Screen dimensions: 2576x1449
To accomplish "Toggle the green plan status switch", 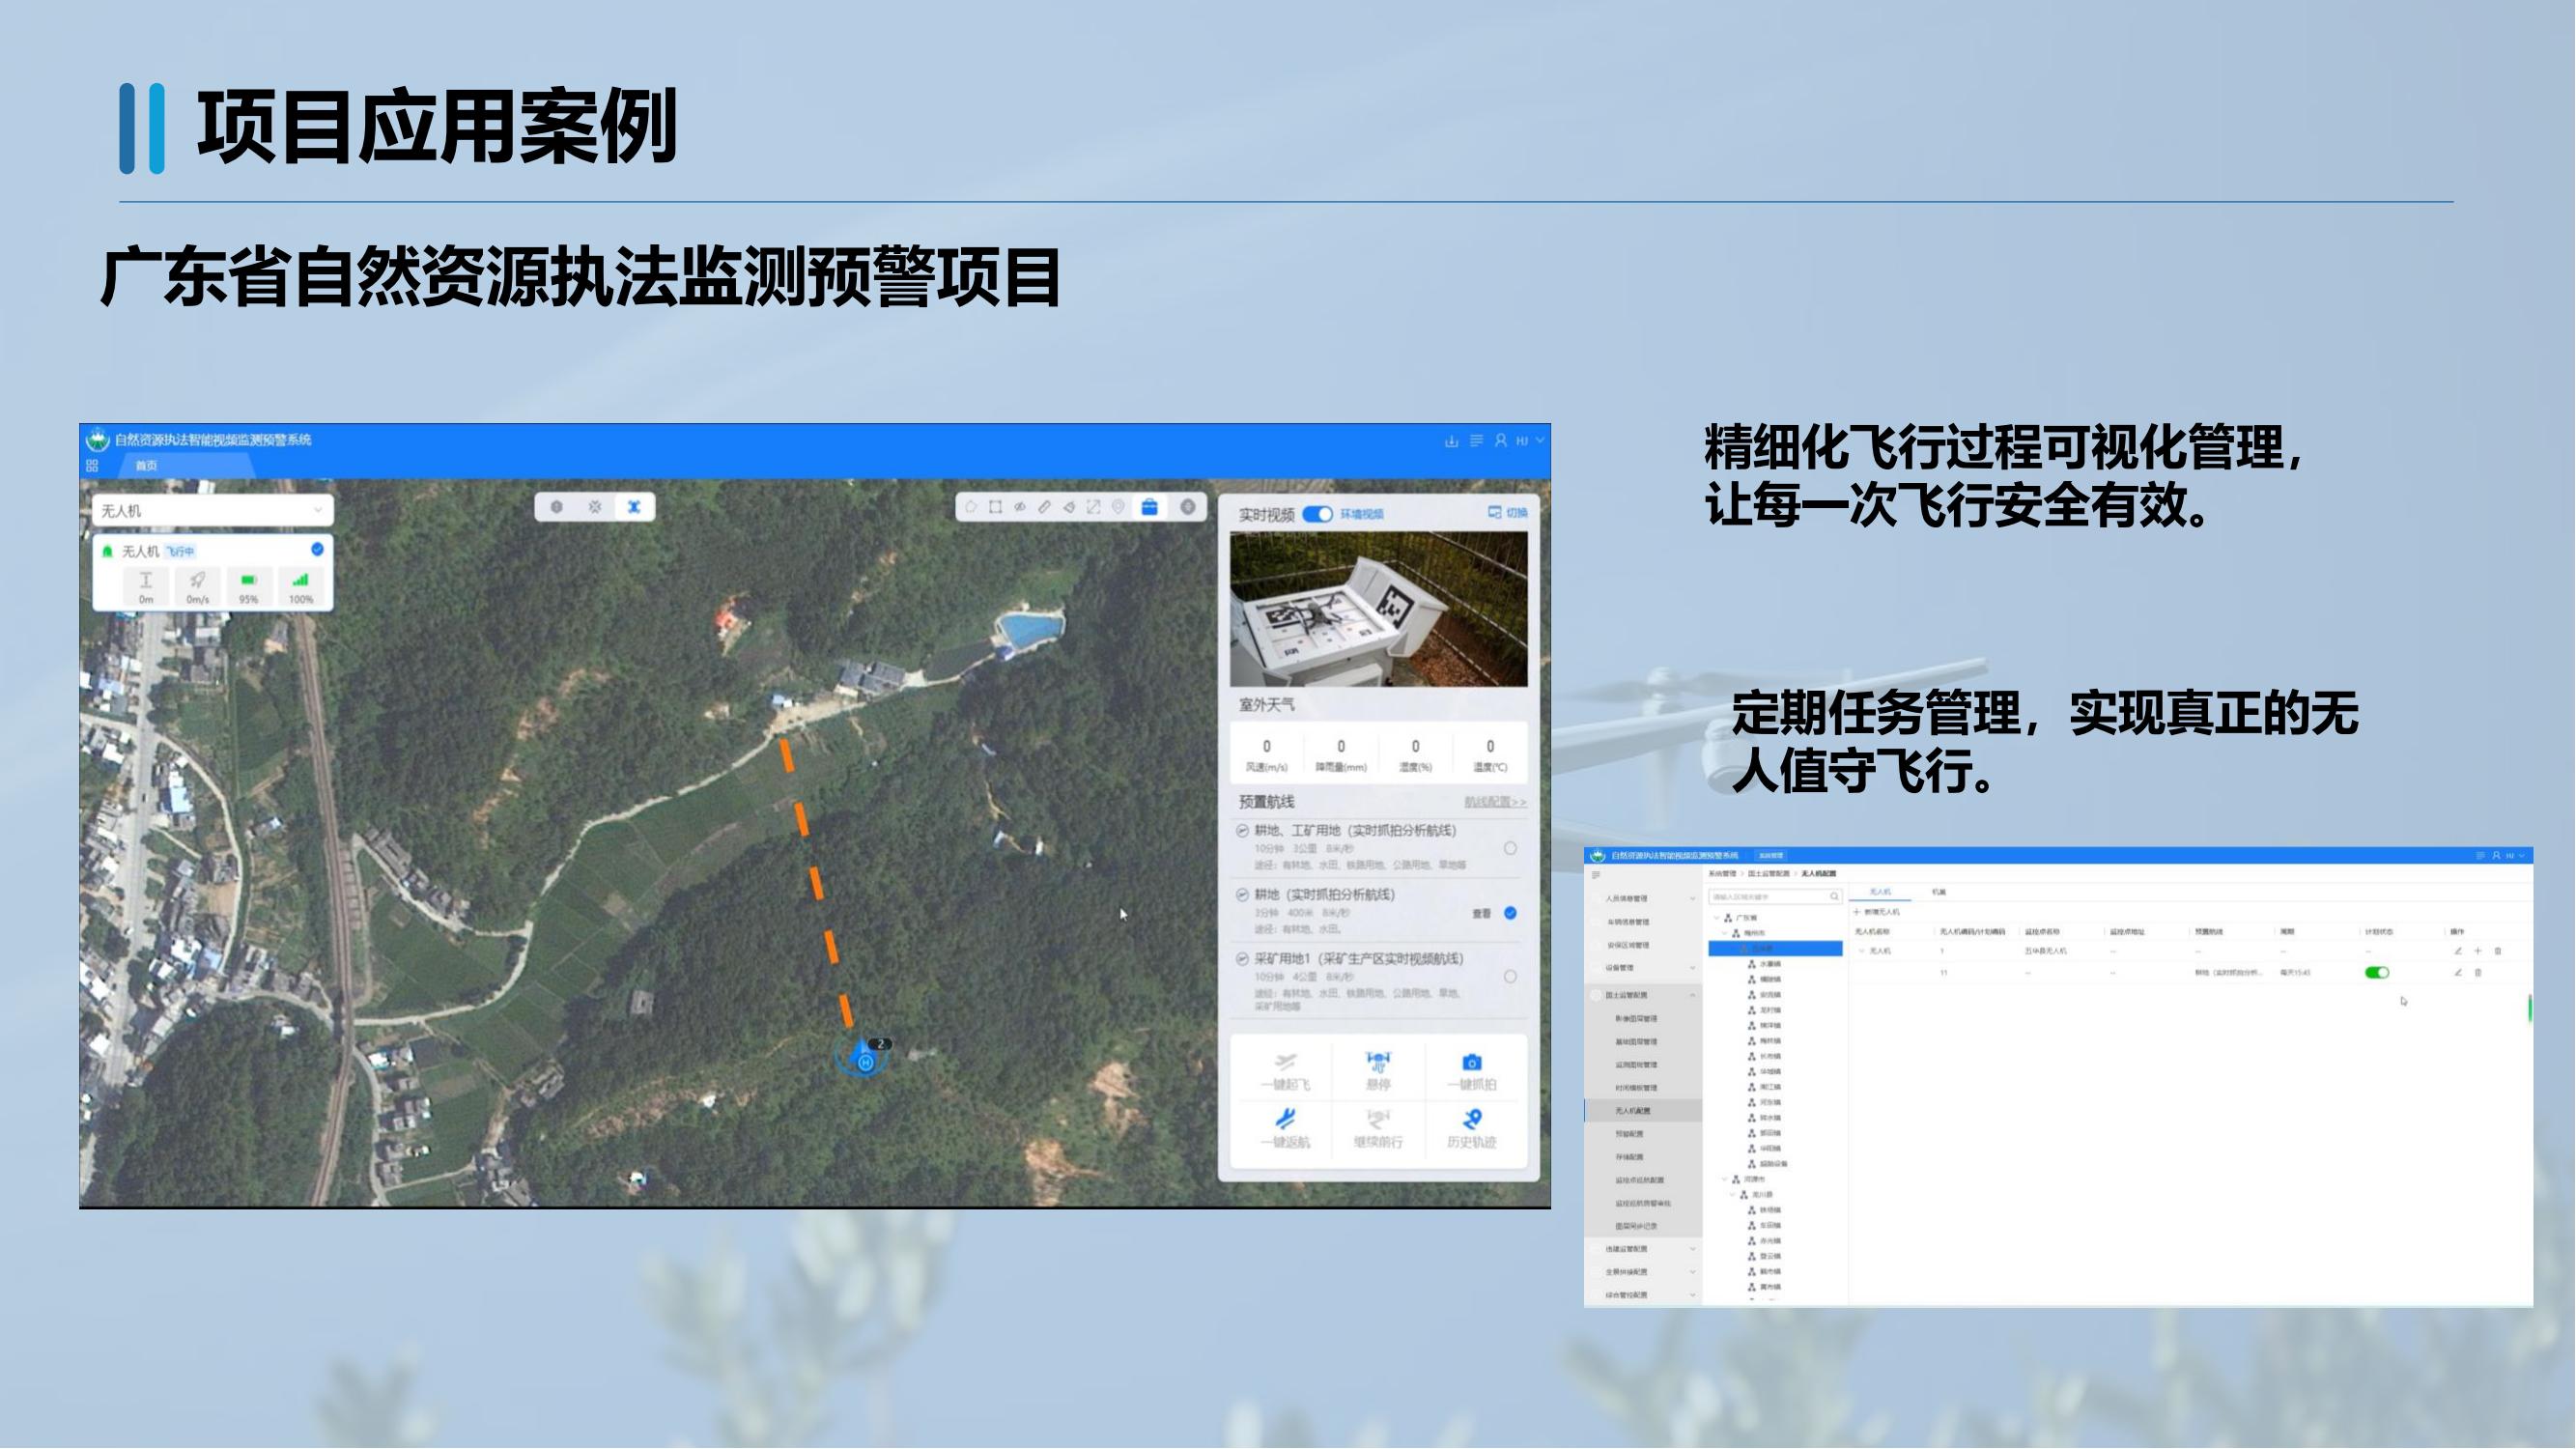I will tap(2377, 972).
